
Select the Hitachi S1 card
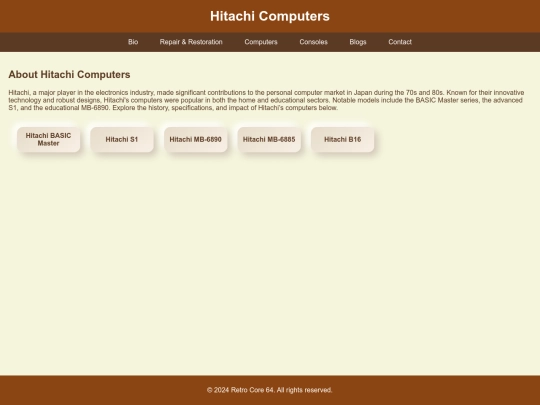[x=122, y=139]
